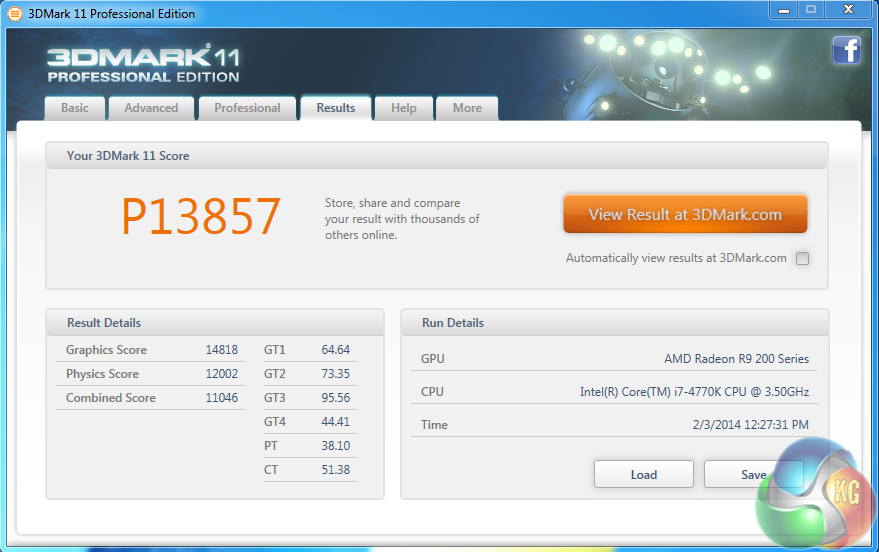Image resolution: width=879 pixels, height=552 pixels.
Task: Click the Time value 2/3/2014 12:27:31 PM
Action: coord(751,425)
